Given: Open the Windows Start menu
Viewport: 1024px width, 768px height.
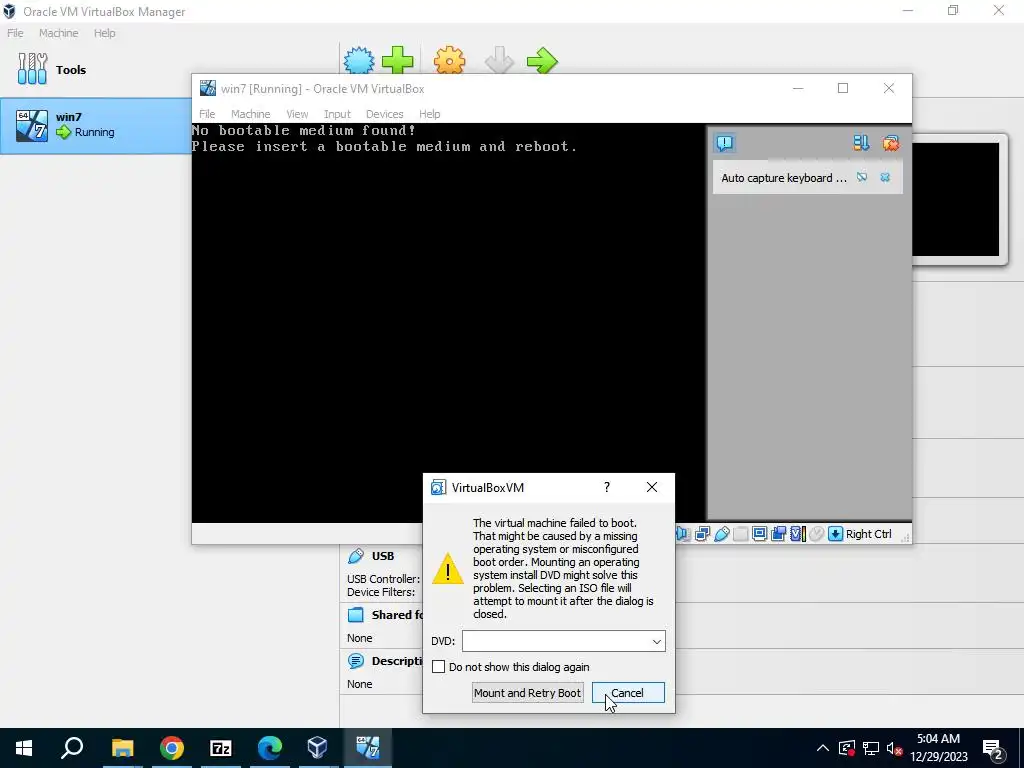Looking at the screenshot, I should point(24,748).
